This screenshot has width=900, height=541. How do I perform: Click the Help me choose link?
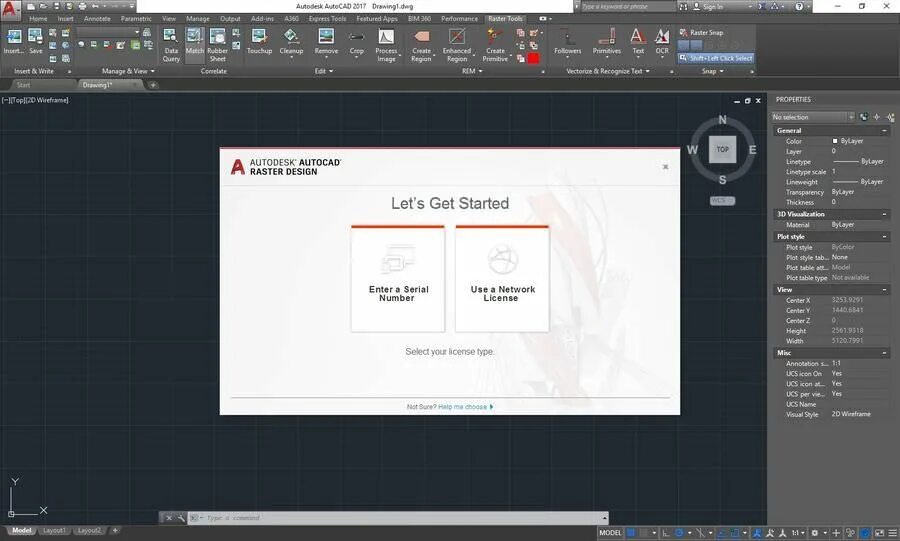[x=463, y=407]
